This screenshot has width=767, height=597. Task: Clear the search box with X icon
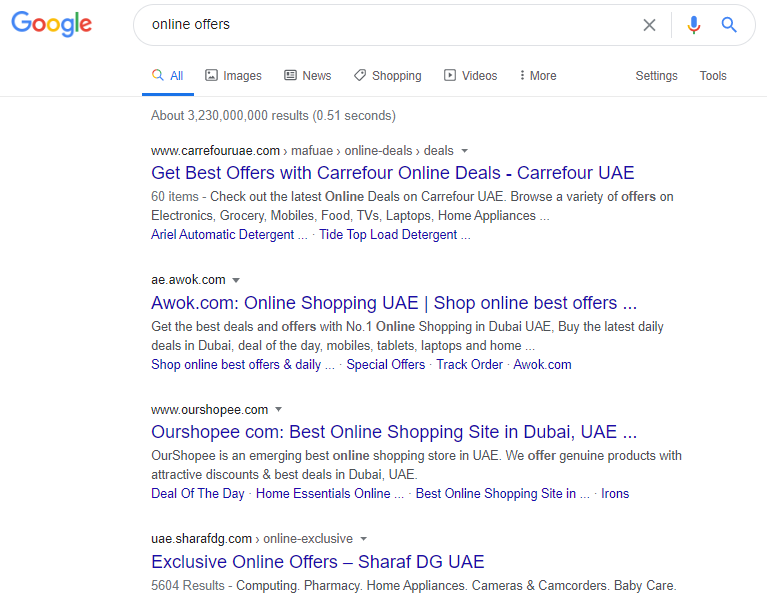649,25
